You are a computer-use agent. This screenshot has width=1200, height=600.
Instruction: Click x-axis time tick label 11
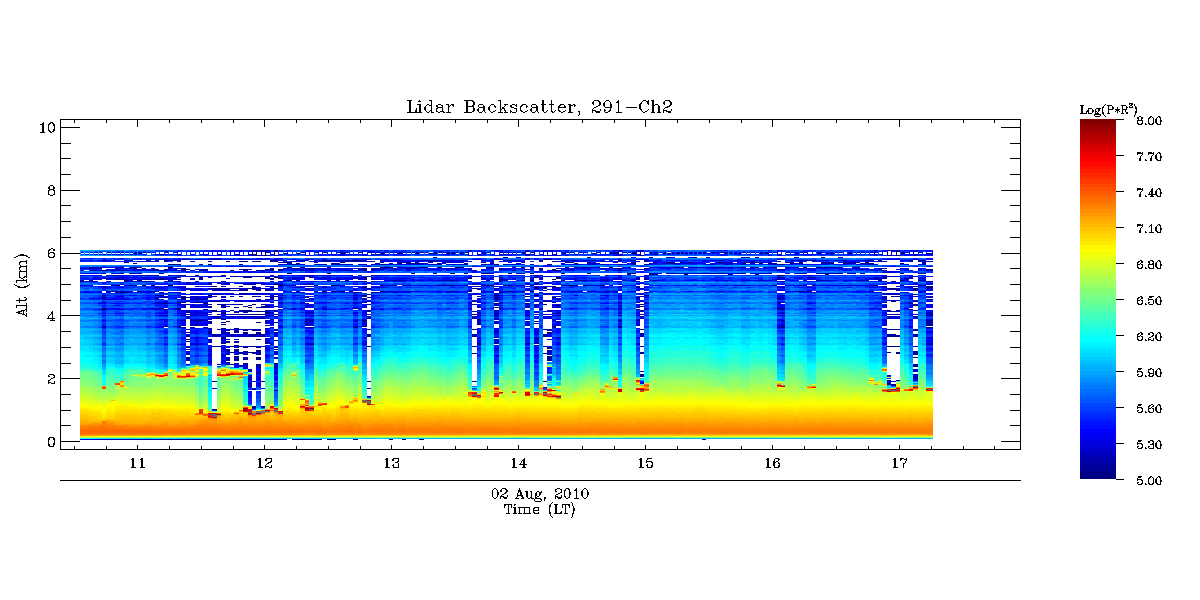[x=138, y=463]
